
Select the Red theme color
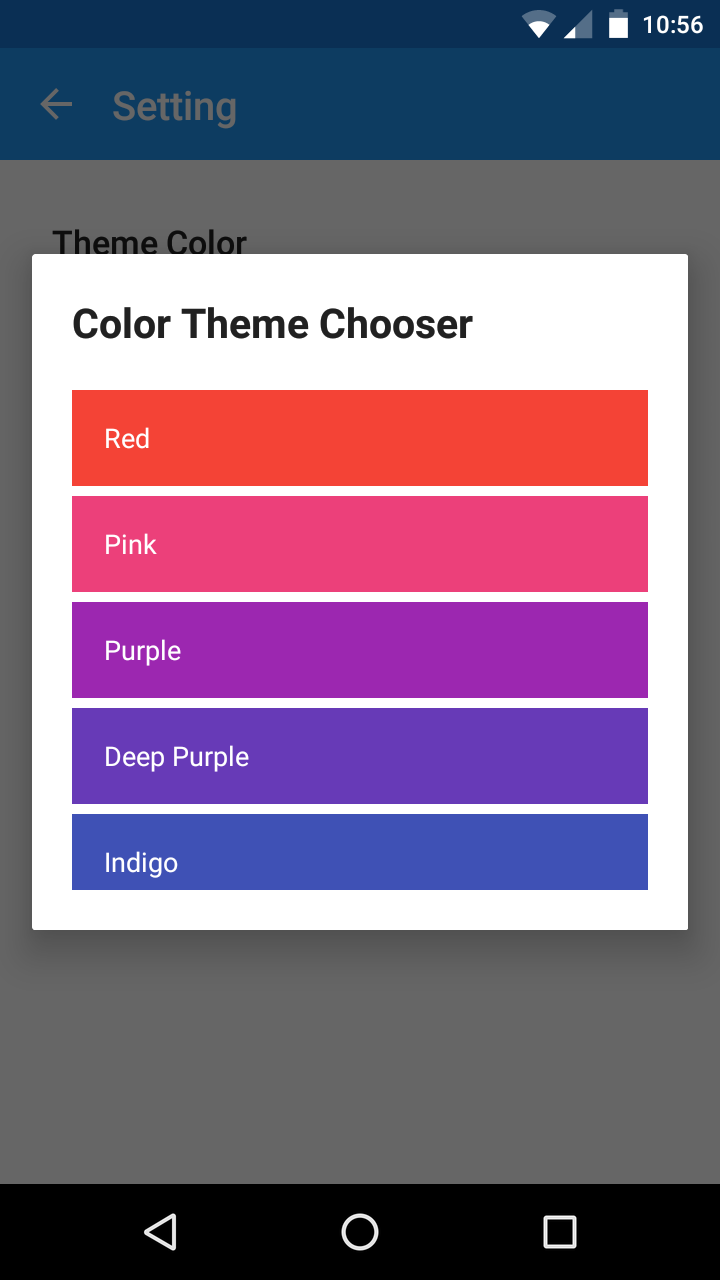[x=360, y=438]
